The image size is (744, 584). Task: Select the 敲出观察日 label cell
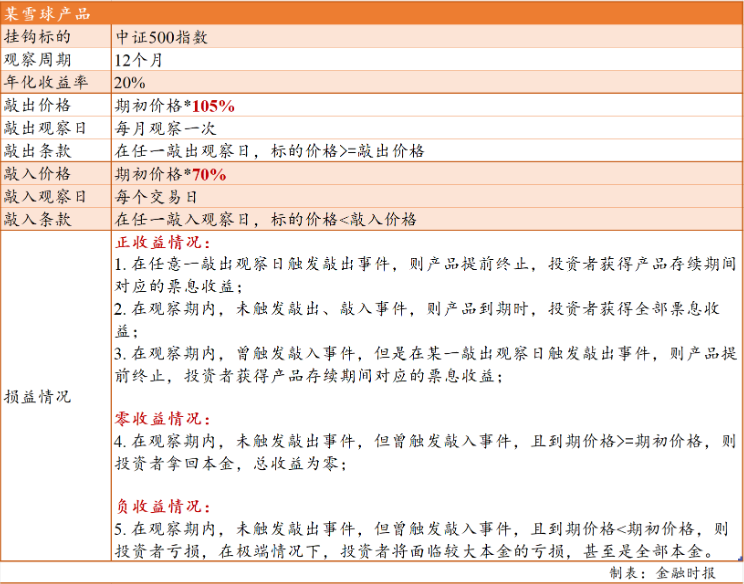point(56,128)
